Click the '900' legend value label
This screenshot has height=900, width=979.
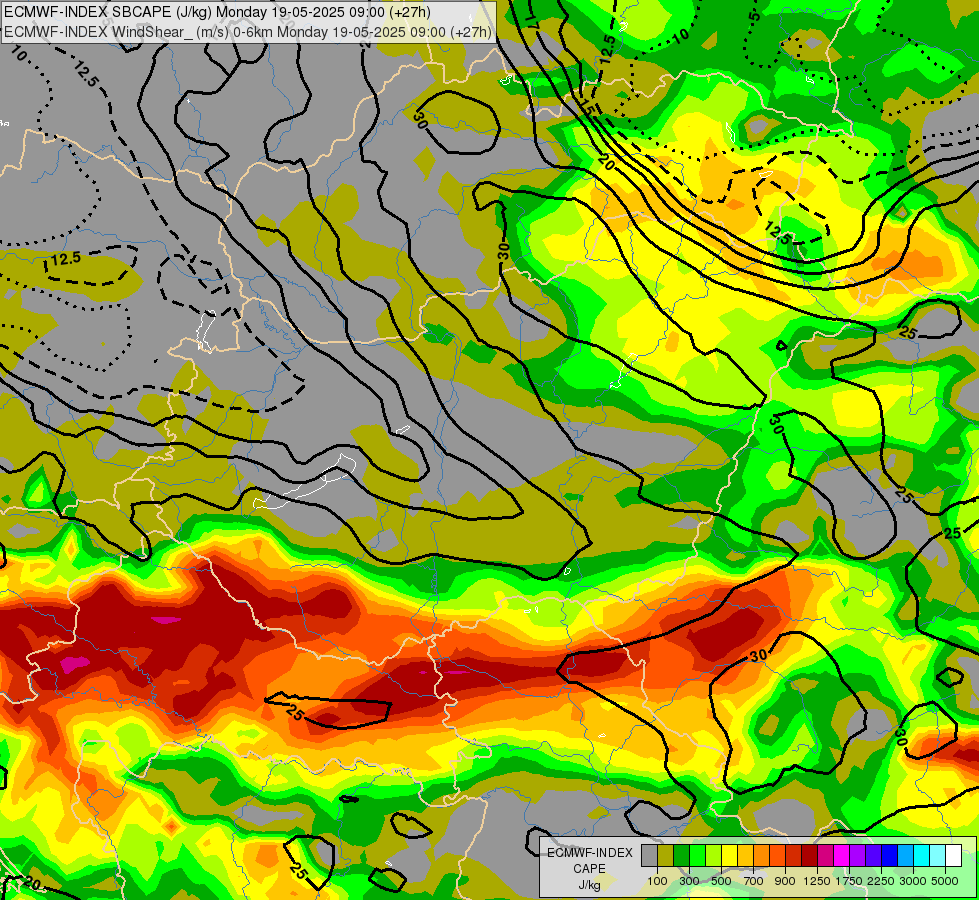tap(785, 881)
